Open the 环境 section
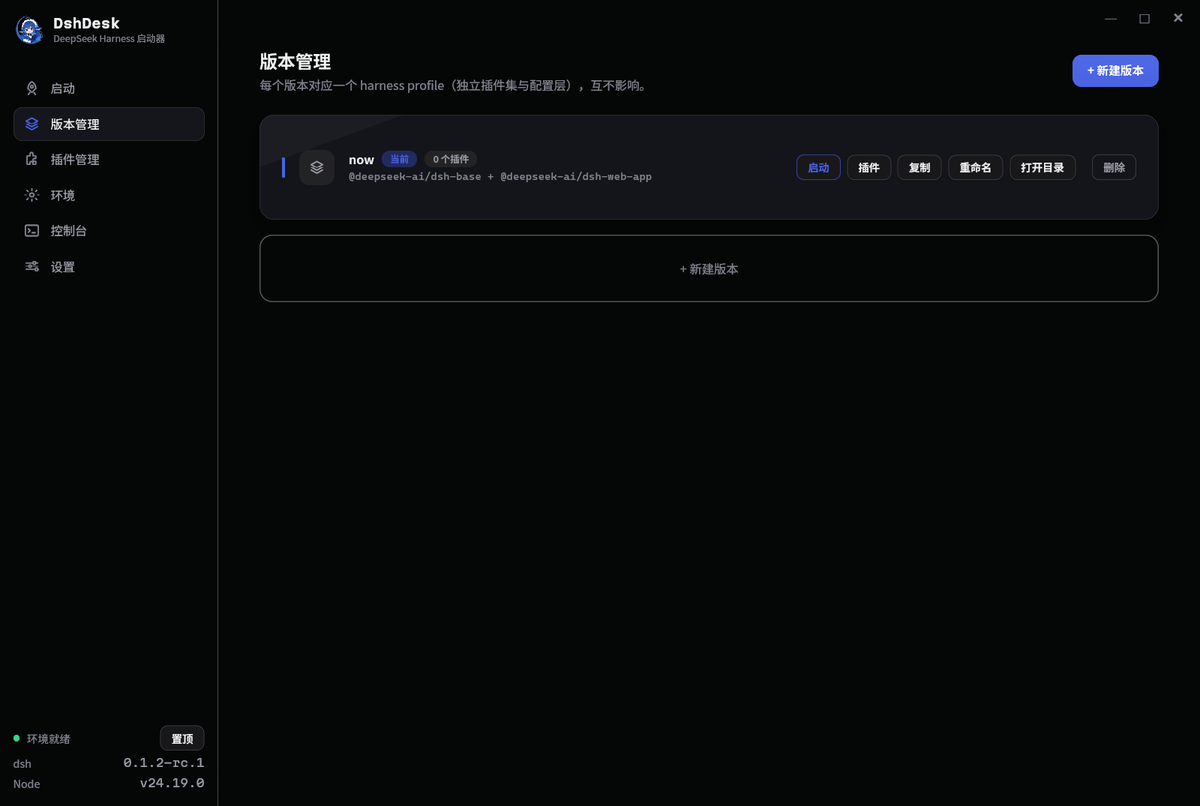This screenshot has height=806, width=1200. tap(109, 195)
